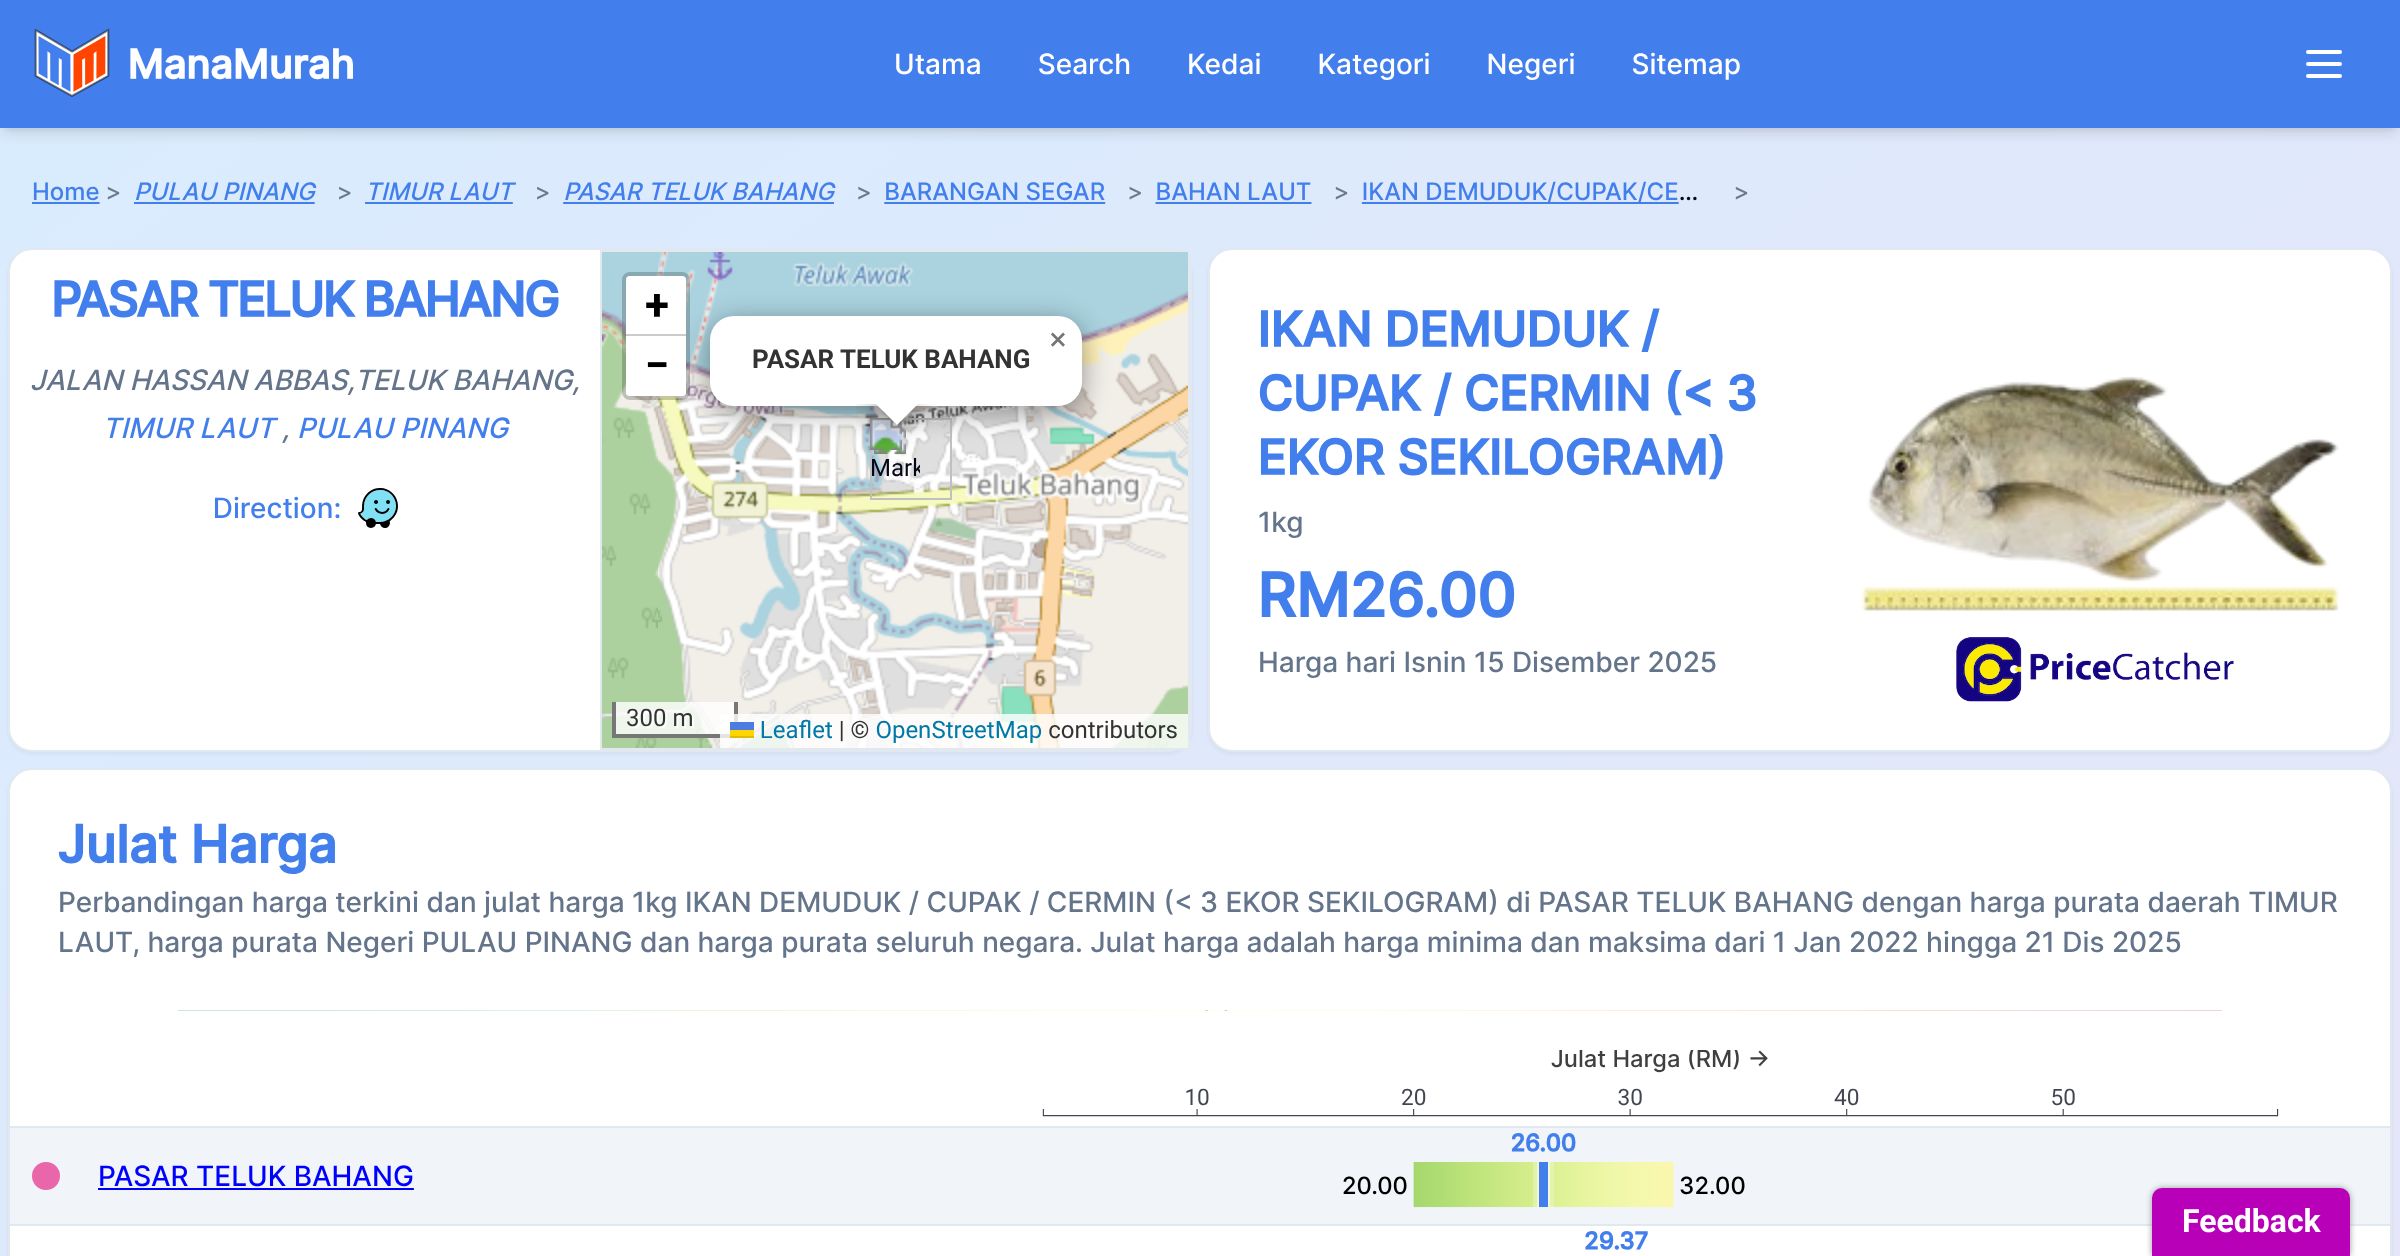Click the ManaMurah logo icon

point(70,63)
